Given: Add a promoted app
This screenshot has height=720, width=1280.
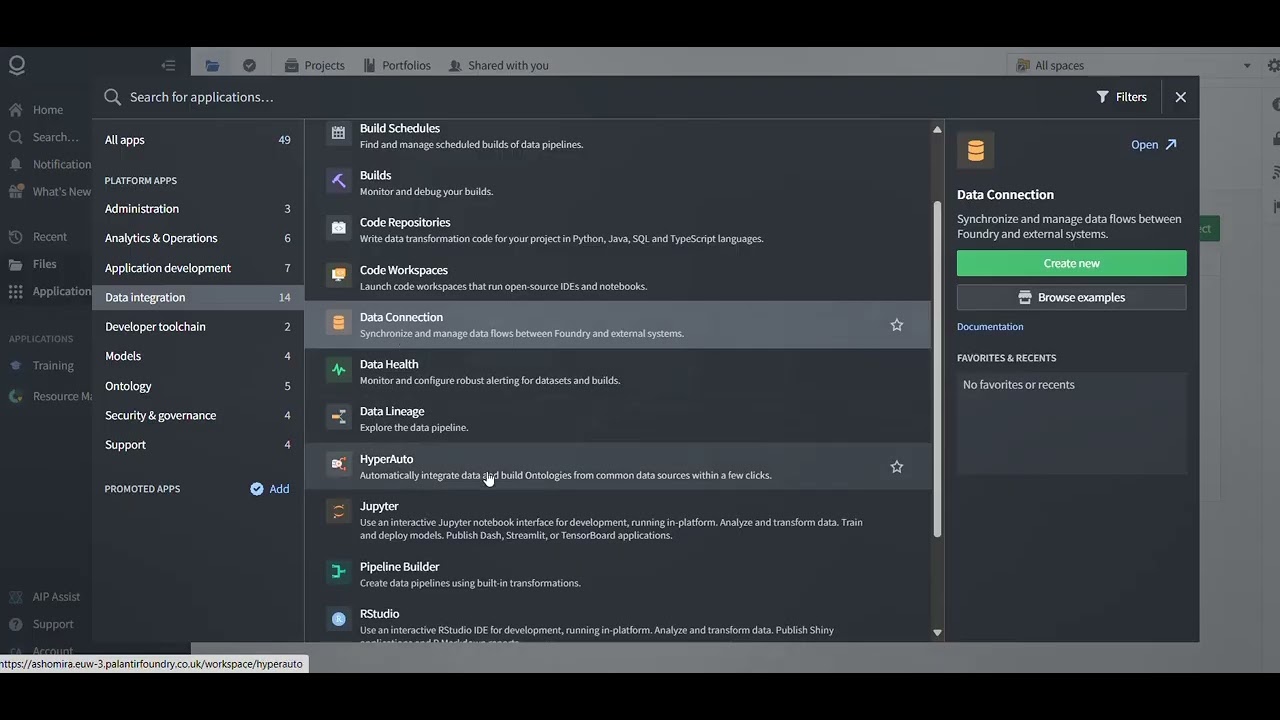Looking at the screenshot, I should coord(270,489).
